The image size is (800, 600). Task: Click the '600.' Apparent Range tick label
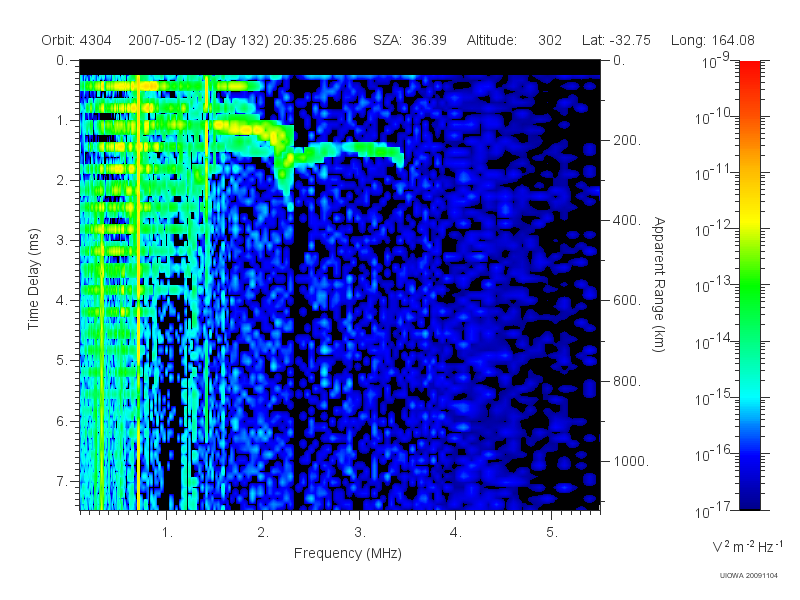tap(627, 301)
